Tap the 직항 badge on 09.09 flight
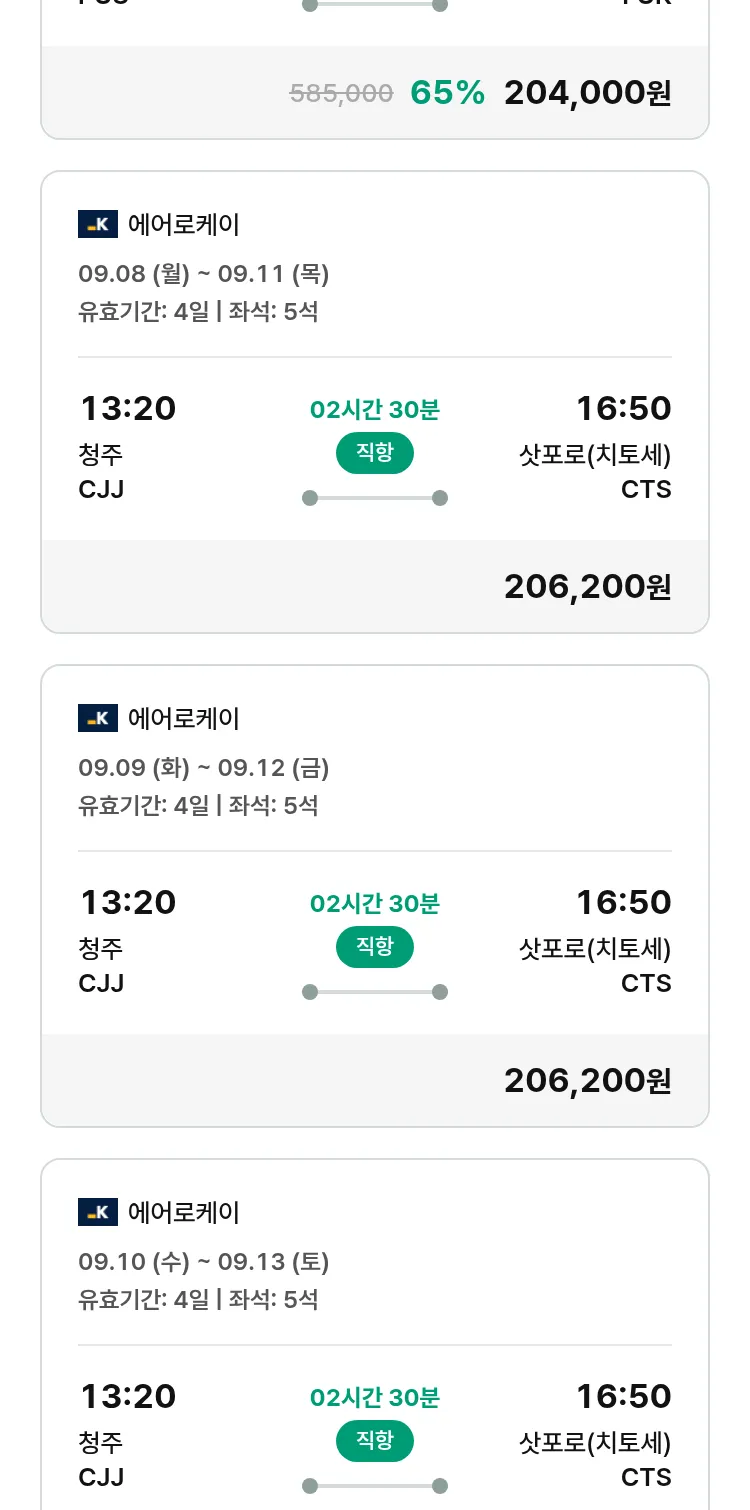Viewport: 750px width, 1510px height. (x=375, y=947)
